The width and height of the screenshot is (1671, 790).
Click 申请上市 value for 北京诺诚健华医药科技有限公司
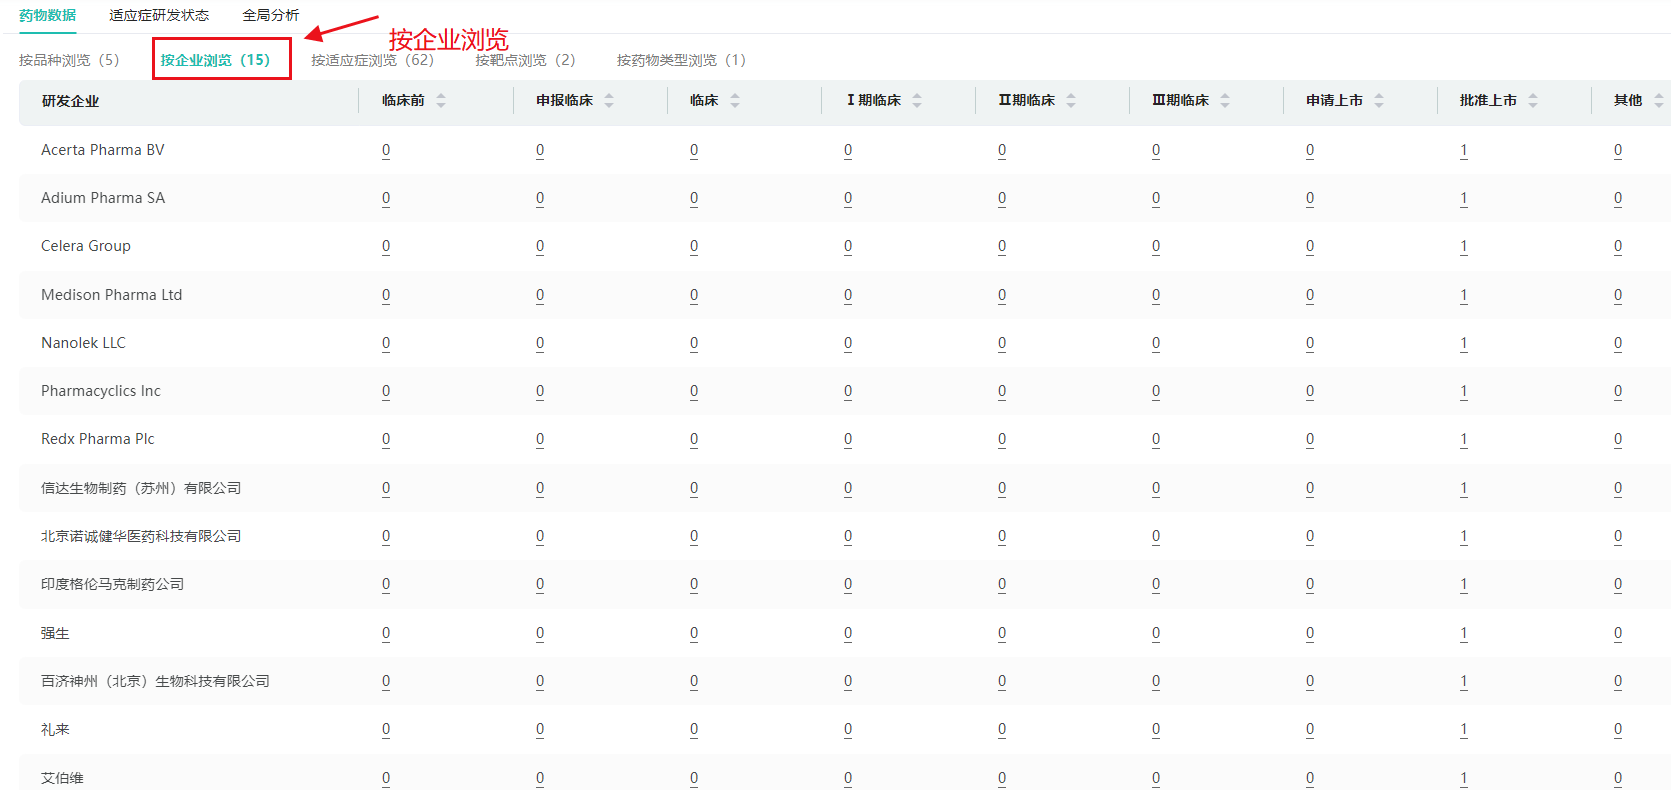pyautogui.click(x=1310, y=537)
